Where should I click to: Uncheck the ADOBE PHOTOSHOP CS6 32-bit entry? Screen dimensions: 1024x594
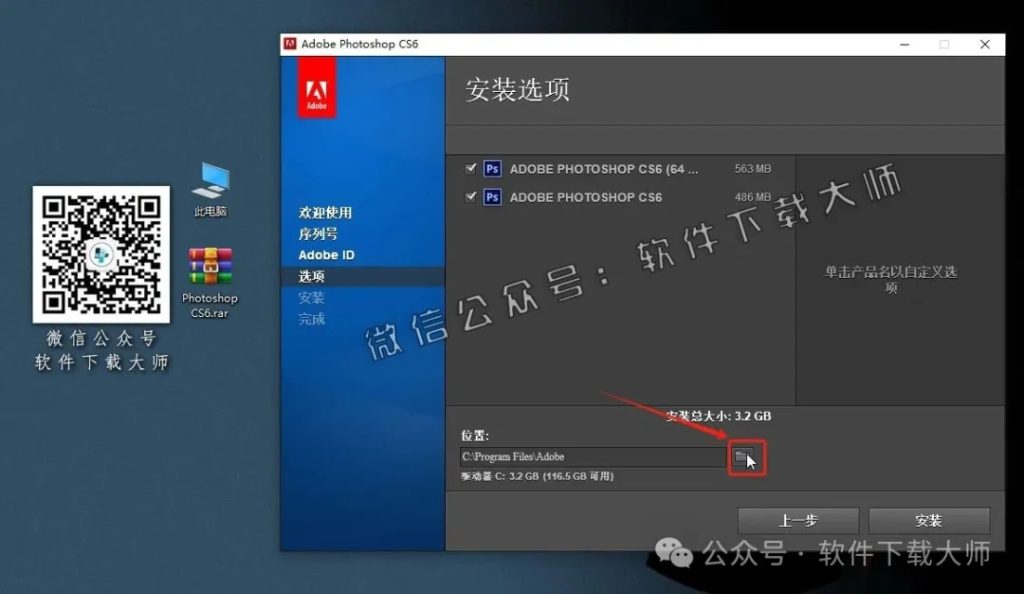click(x=470, y=197)
